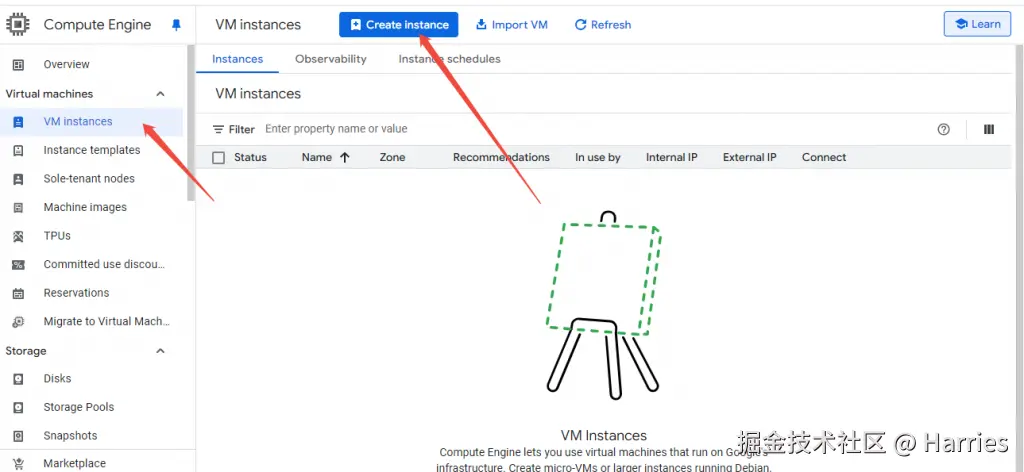Image resolution: width=1024 pixels, height=472 pixels.
Task: Sort by Name using the arrow icon
Action: pyautogui.click(x=345, y=157)
